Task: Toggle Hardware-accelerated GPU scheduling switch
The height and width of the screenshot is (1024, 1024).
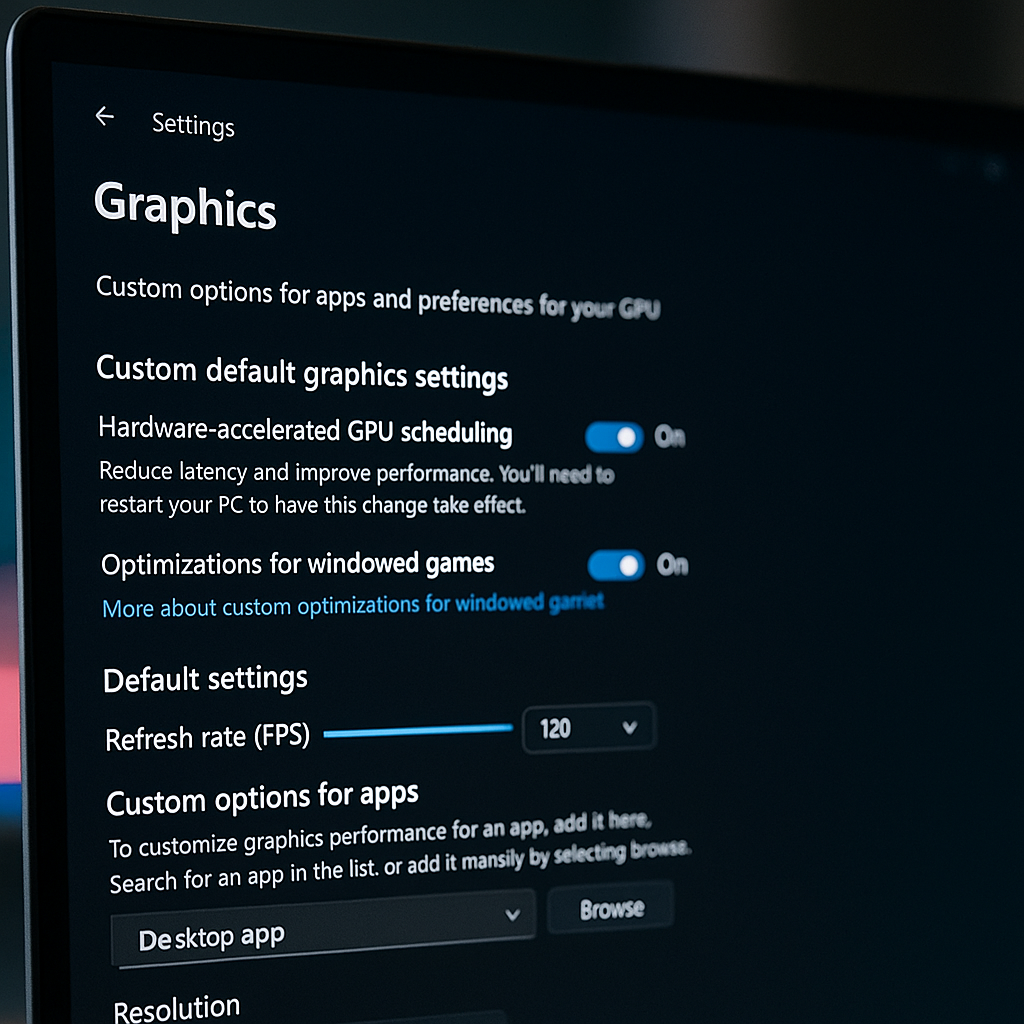Action: tap(614, 437)
